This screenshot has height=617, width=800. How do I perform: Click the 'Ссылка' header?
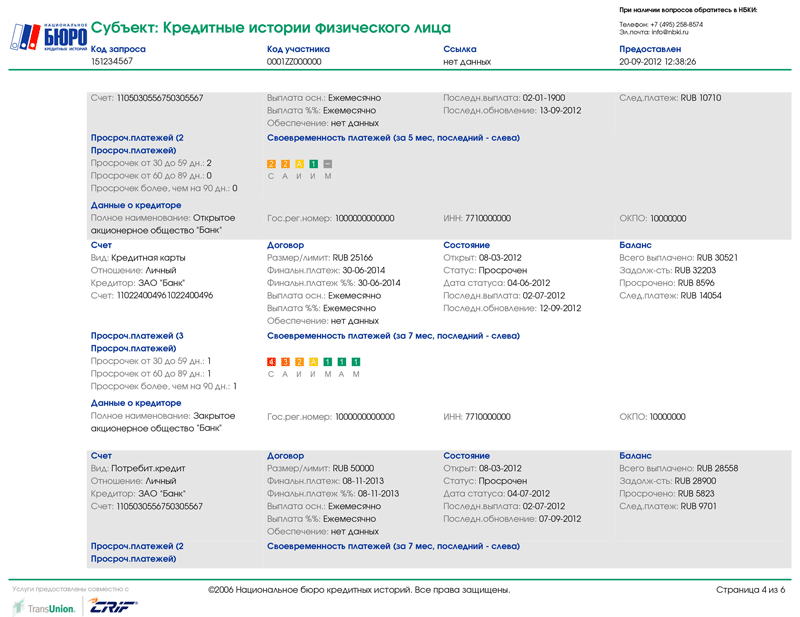[460, 49]
